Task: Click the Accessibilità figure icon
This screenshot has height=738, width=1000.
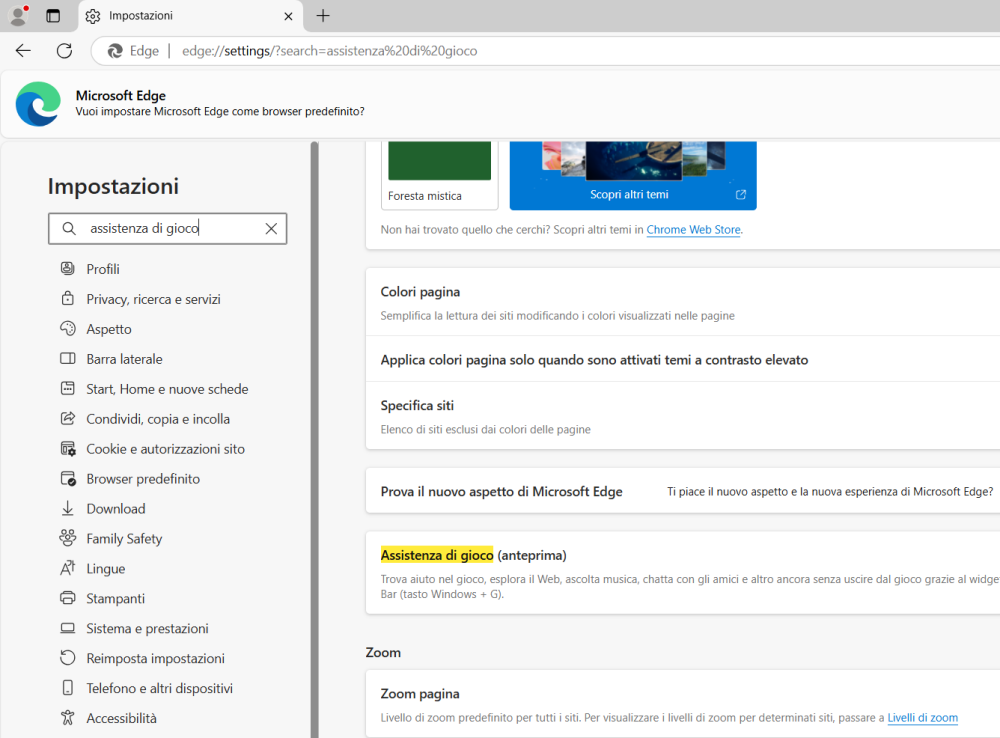Action: 68,718
